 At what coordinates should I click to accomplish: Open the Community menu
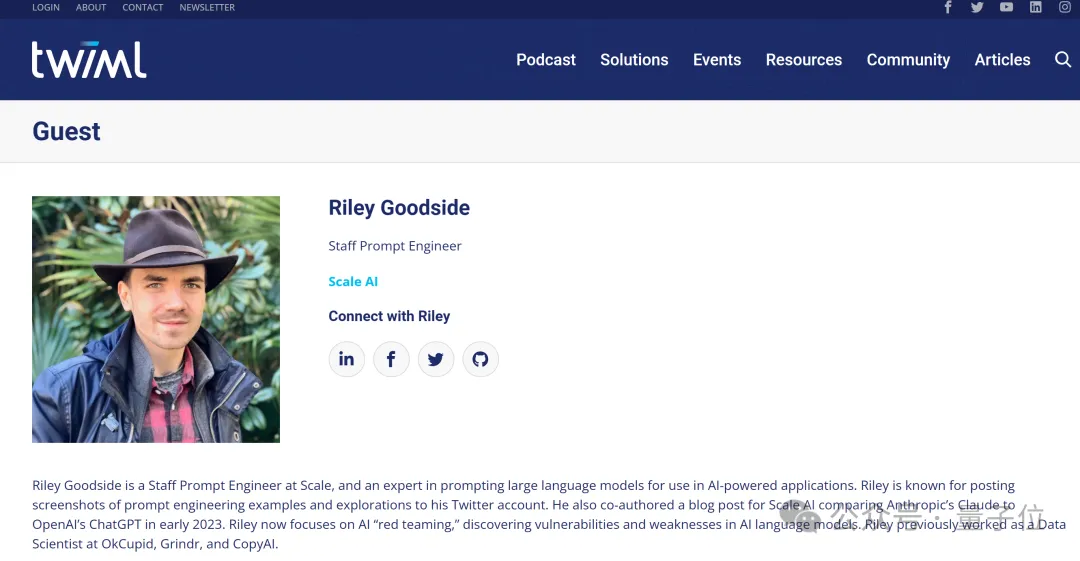(x=908, y=60)
